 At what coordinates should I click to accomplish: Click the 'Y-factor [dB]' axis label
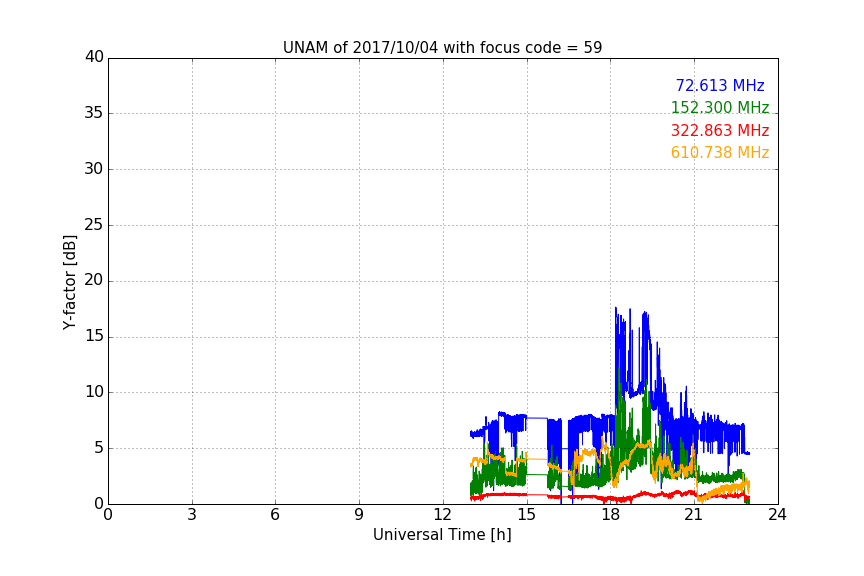tap(69, 282)
